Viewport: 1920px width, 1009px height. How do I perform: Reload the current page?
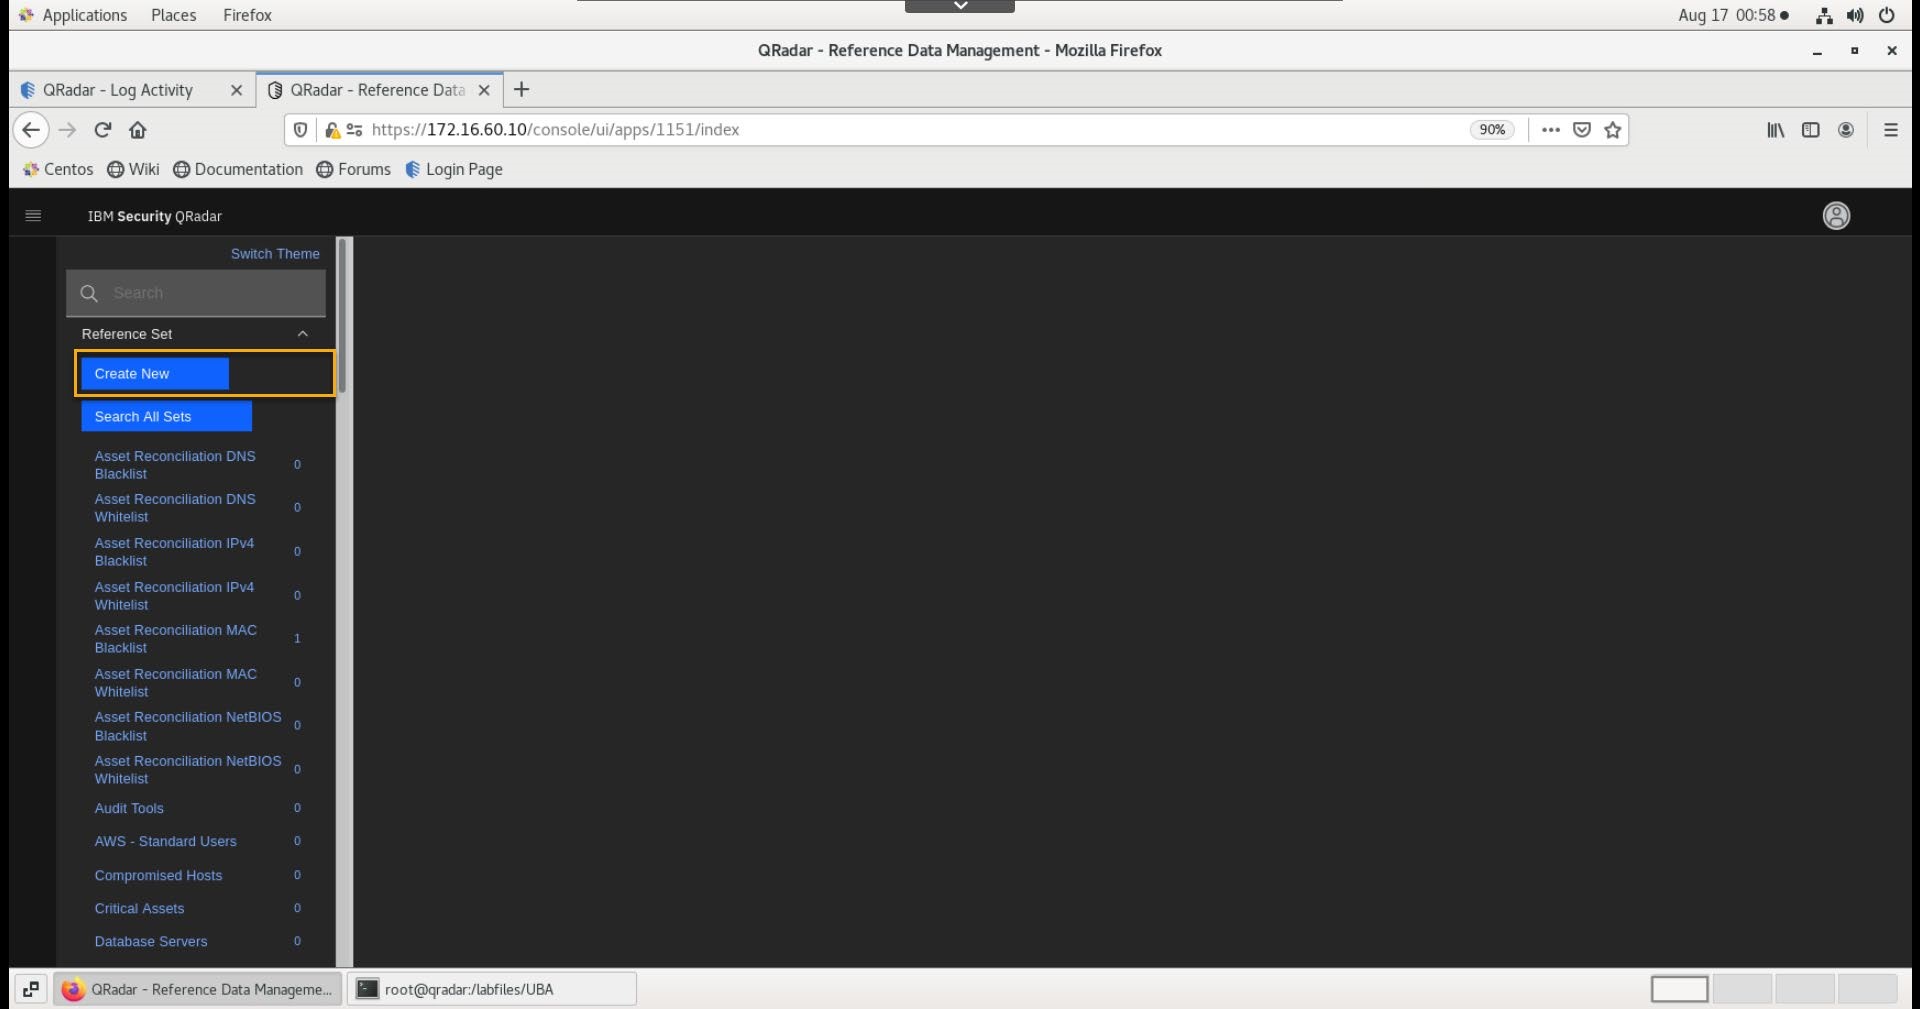tap(102, 130)
